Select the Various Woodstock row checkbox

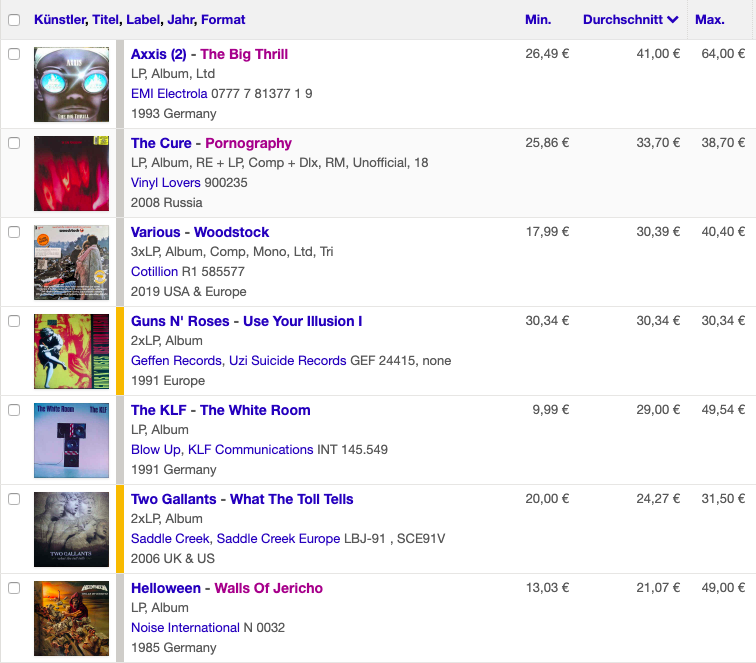click(14, 232)
